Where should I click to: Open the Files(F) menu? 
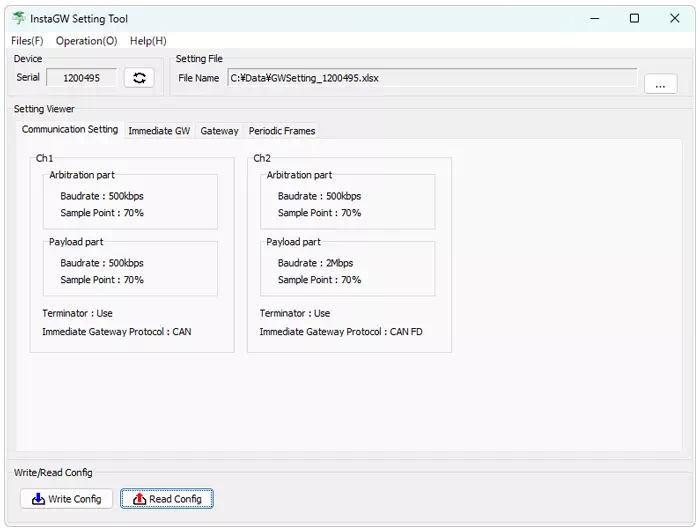pyautogui.click(x=27, y=41)
